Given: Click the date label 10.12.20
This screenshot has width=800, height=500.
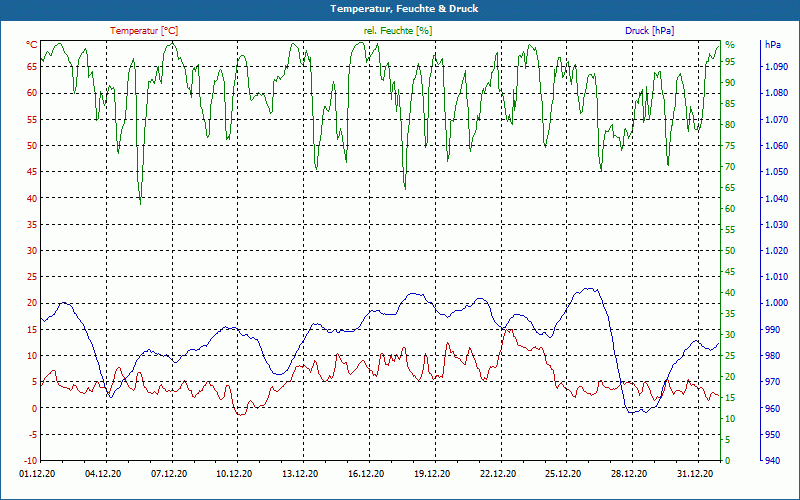Looking at the screenshot, I should (x=234, y=474).
